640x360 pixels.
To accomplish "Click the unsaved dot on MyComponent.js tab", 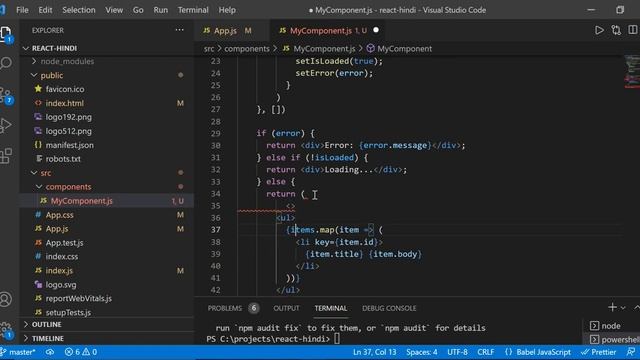I will pyautogui.click(x=376, y=30).
